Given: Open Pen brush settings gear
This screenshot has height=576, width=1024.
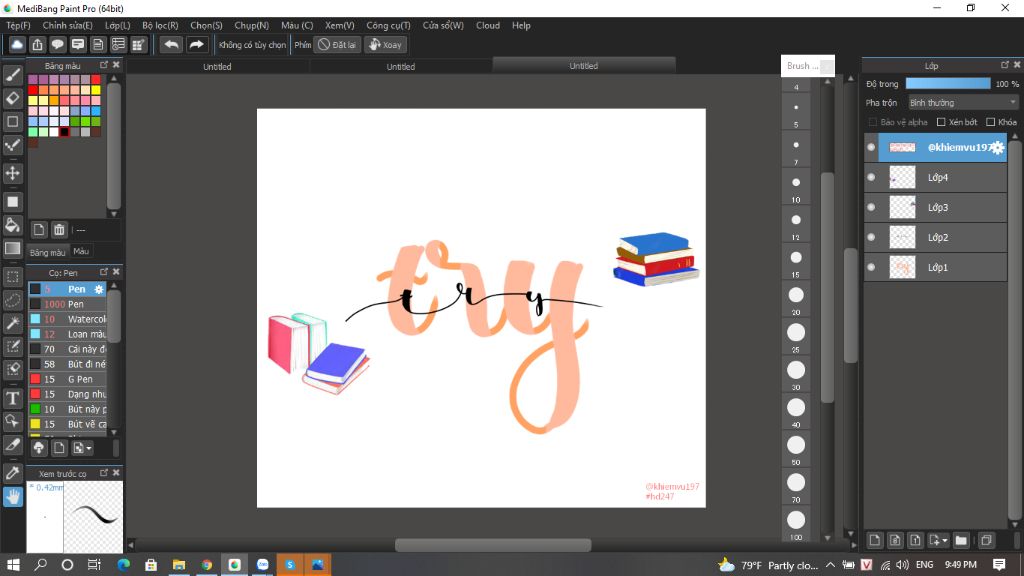Looking at the screenshot, I should (99, 289).
